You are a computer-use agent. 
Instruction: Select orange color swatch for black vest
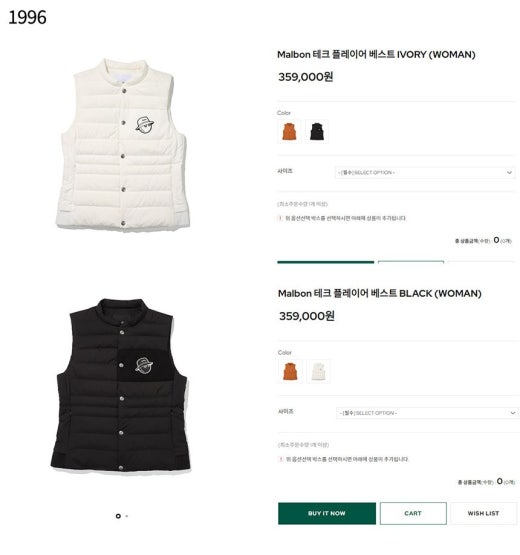pyautogui.click(x=290, y=371)
